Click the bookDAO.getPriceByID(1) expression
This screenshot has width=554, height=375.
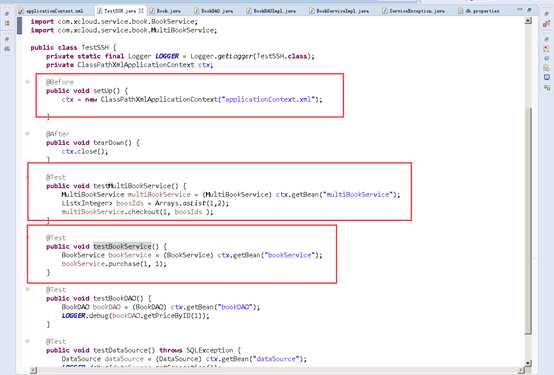click(x=158, y=316)
